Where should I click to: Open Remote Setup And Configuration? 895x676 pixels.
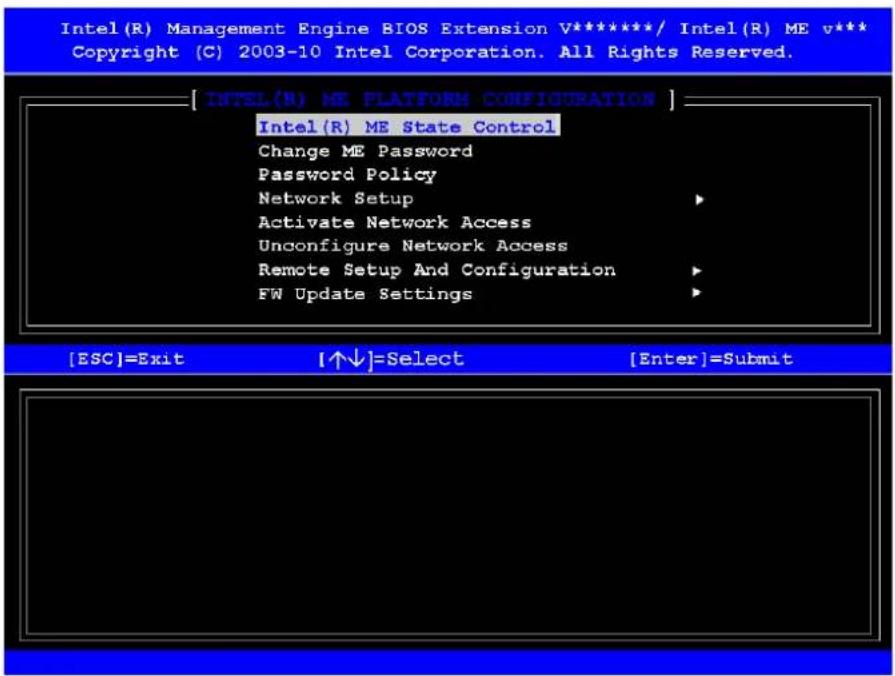[x=437, y=270]
